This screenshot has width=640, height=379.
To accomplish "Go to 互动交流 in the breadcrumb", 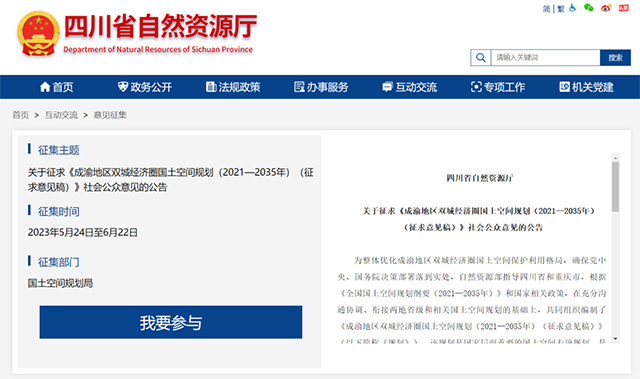I will click(61, 115).
